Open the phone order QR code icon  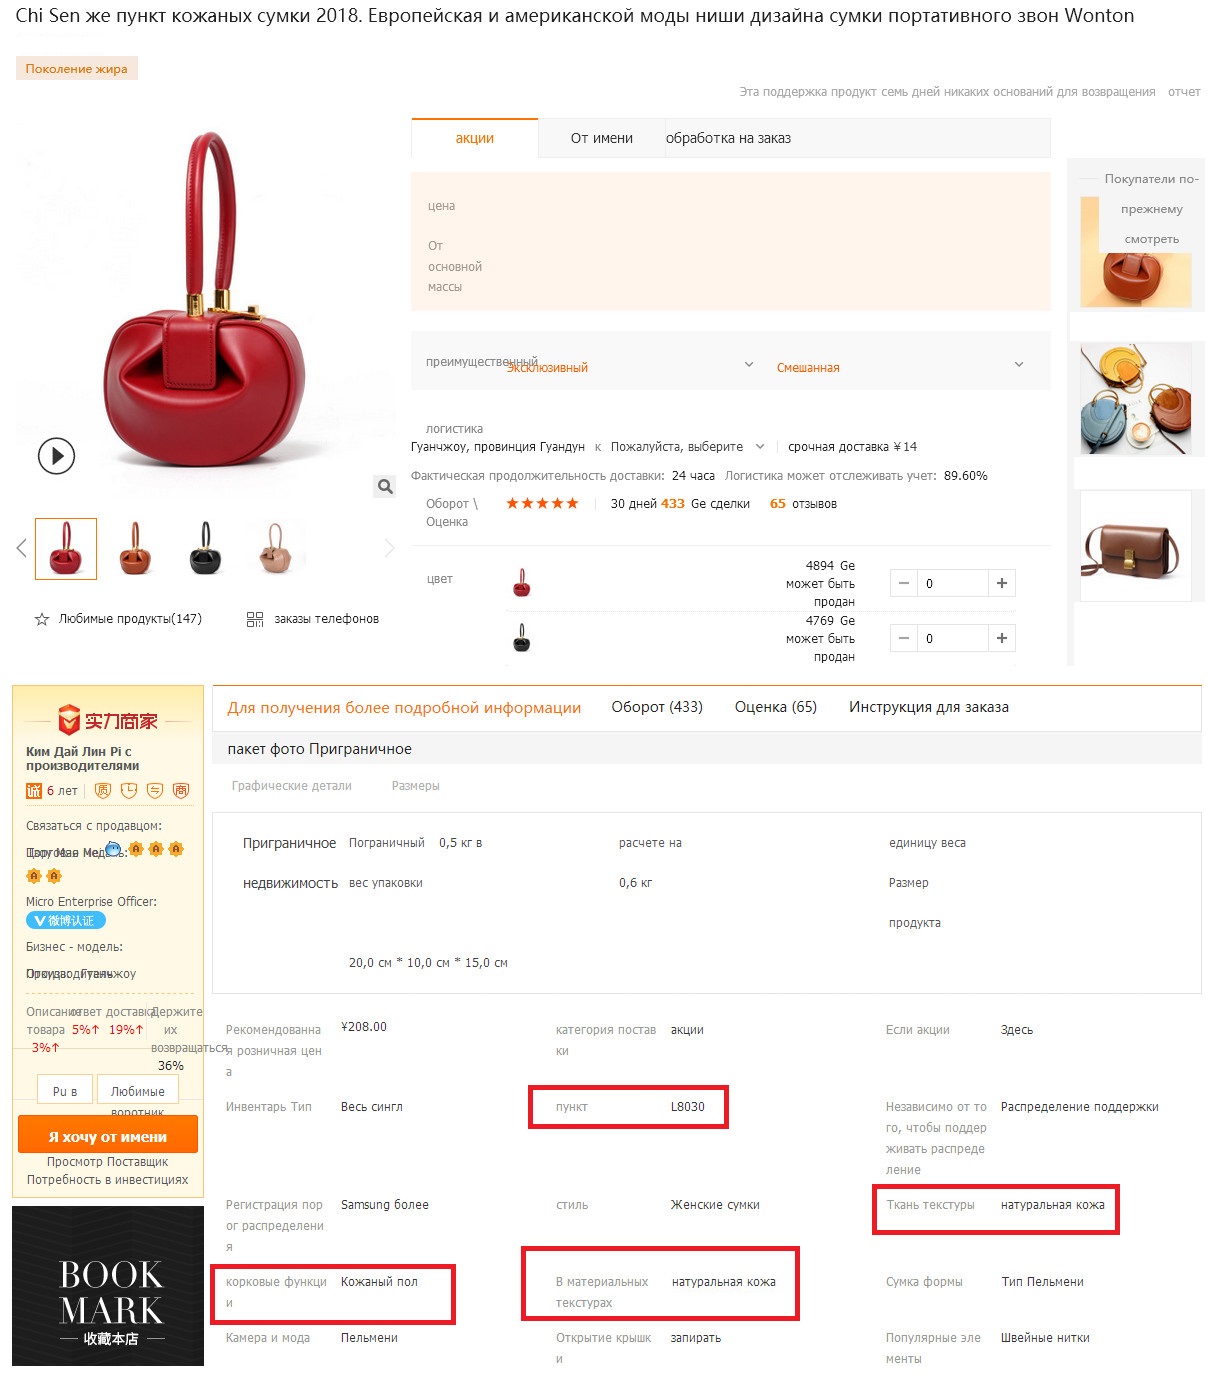coord(255,619)
